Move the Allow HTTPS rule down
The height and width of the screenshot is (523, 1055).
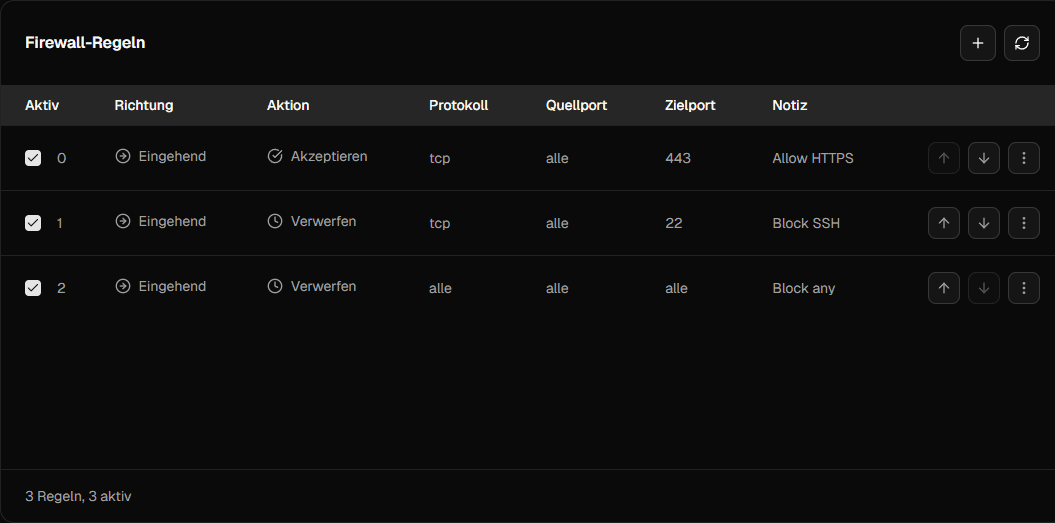[984, 158]
